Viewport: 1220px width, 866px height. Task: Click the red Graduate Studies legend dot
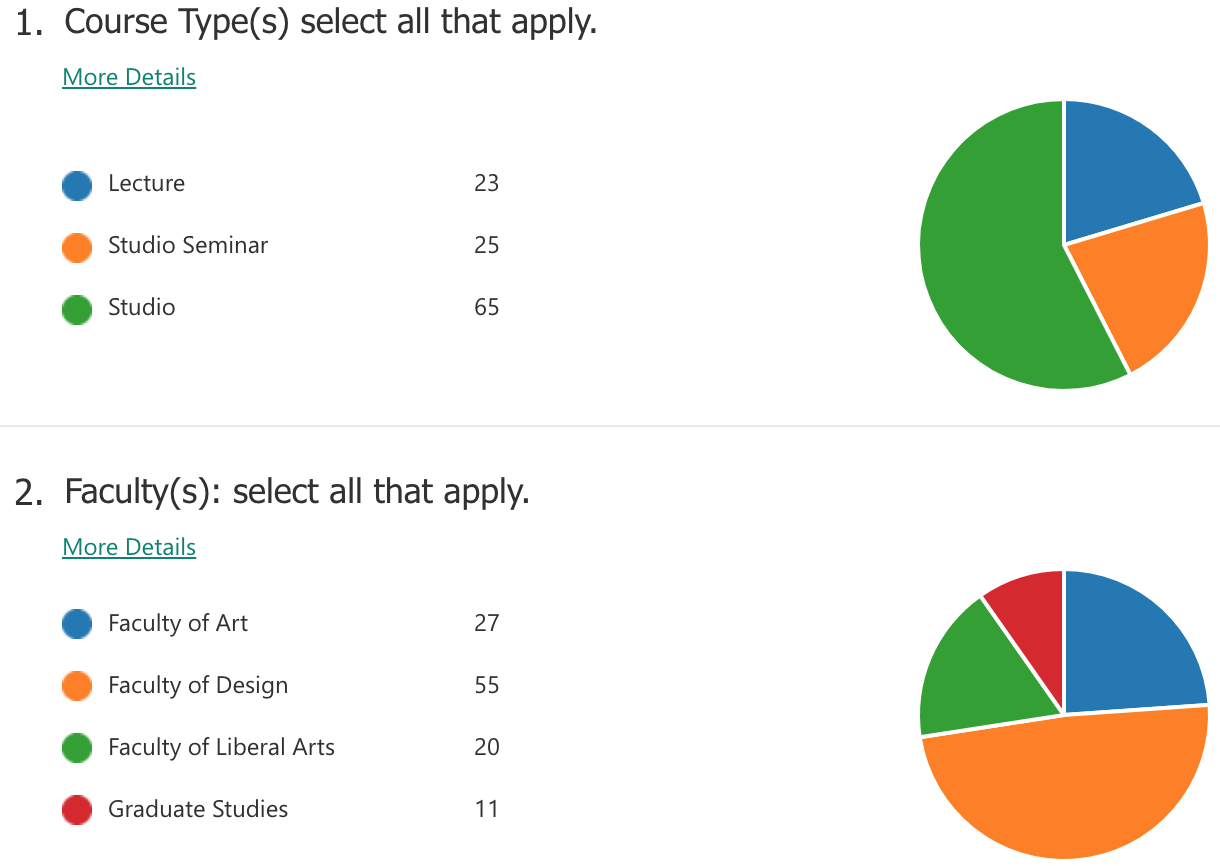77,811
